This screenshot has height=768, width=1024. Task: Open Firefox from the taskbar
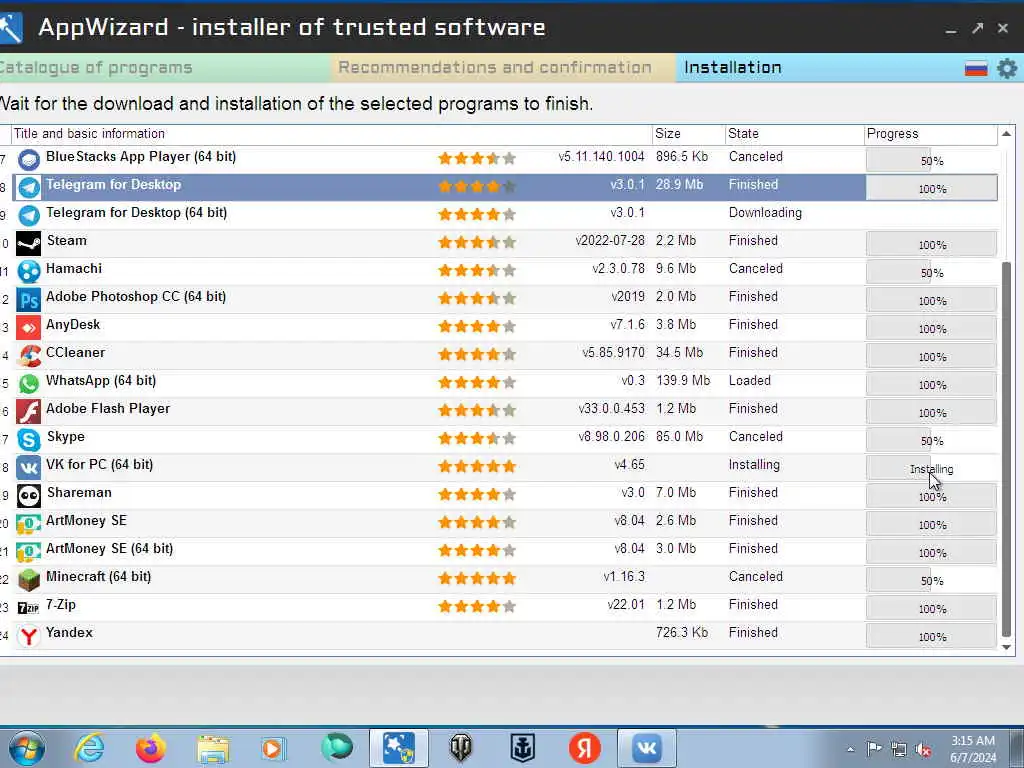pyautogui.click(x=151, y=748)
